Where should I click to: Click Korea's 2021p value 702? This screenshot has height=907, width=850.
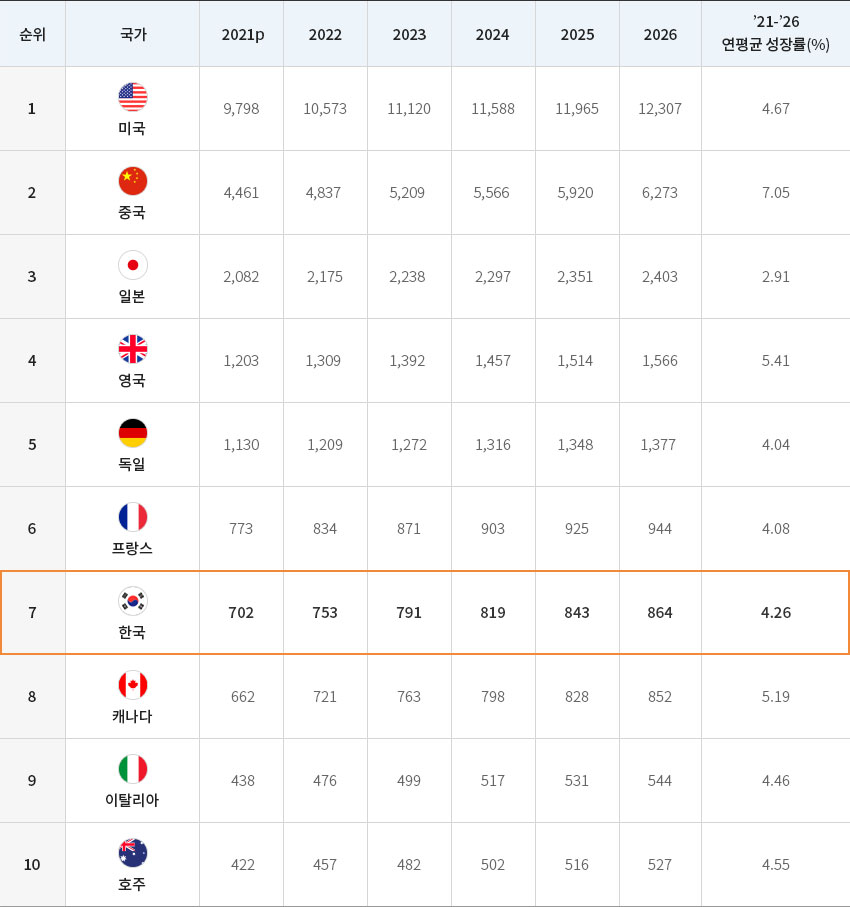tap(241, 612)
